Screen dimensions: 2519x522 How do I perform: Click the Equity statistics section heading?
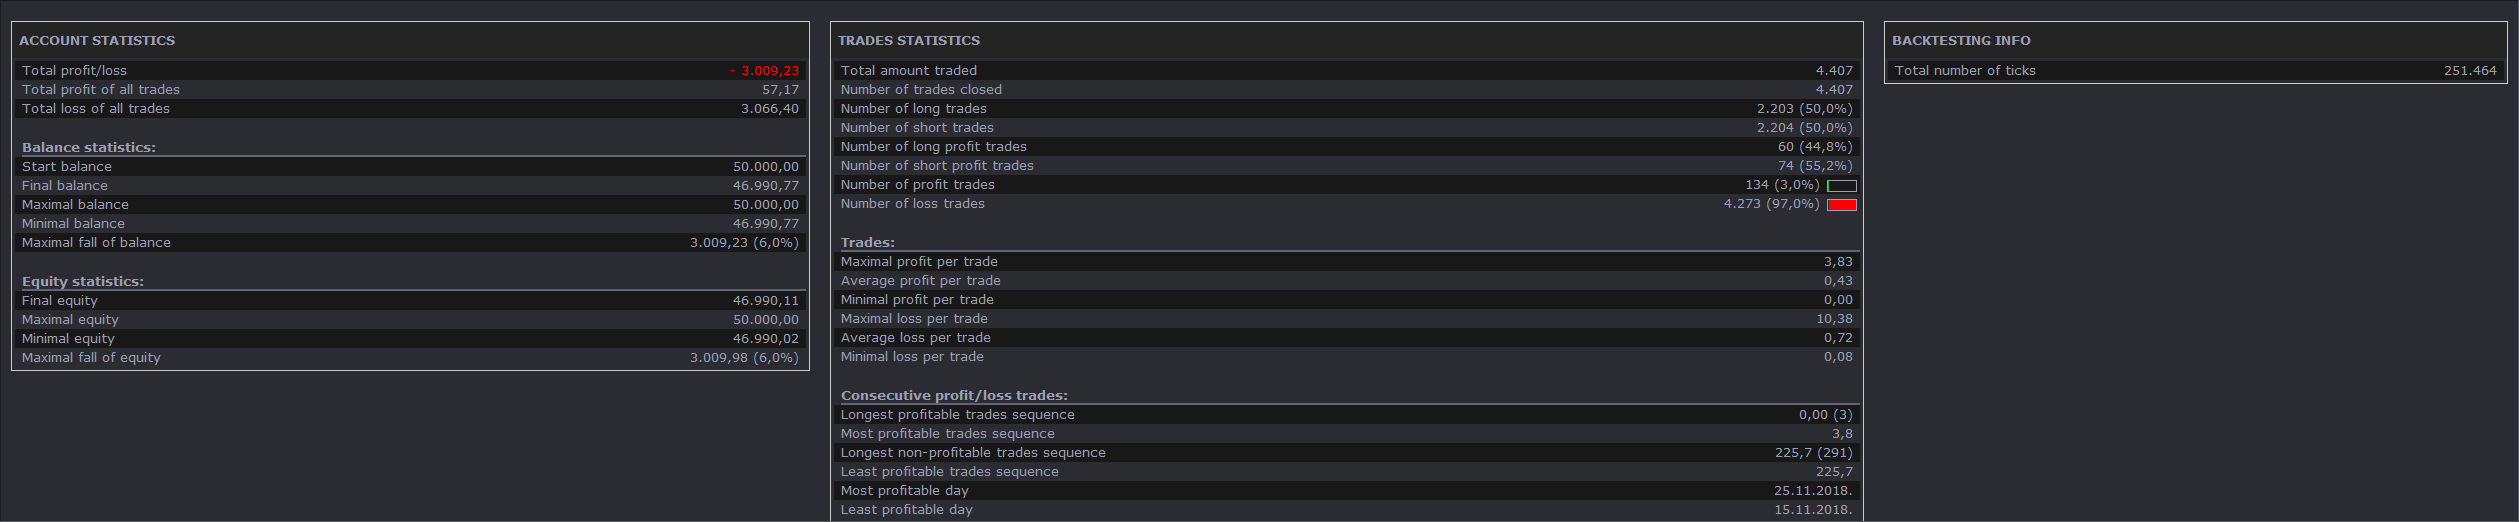(x=83, y=281)
